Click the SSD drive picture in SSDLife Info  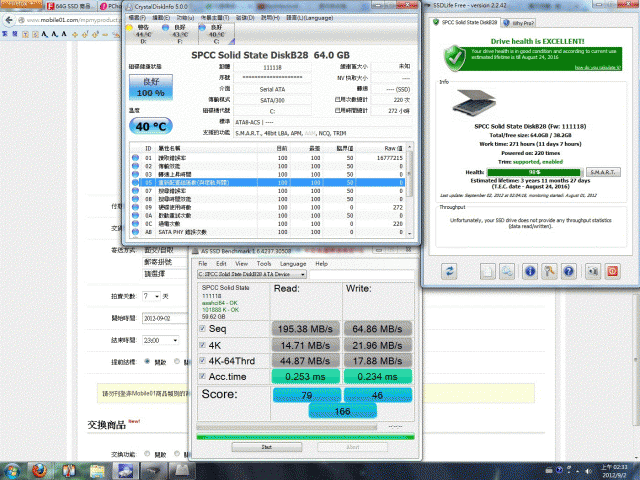pos(473,102)
